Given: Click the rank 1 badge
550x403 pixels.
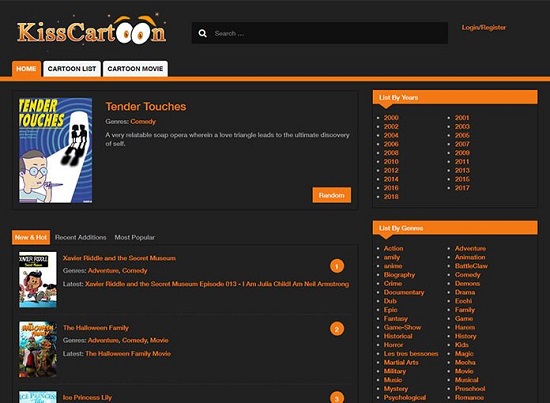Looking at the screenshot, I should pos(337,267).
